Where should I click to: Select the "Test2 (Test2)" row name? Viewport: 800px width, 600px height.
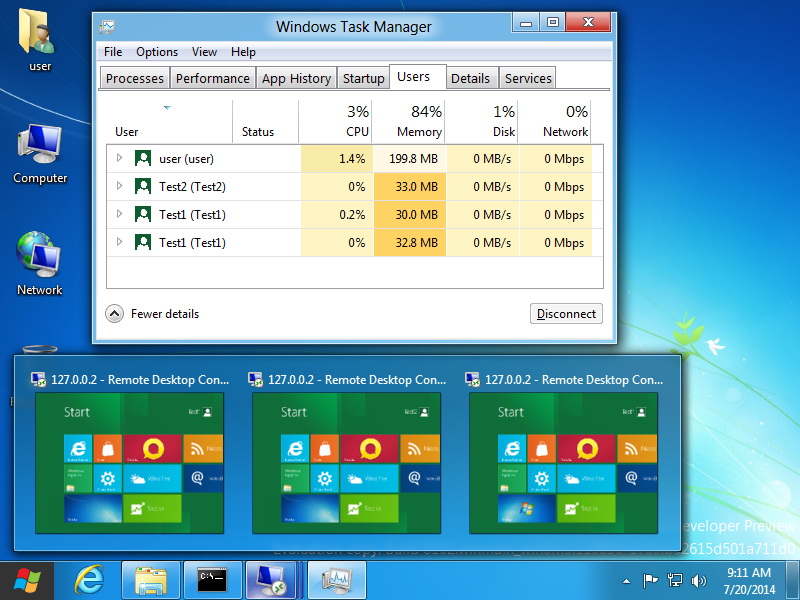pos(192,187)
